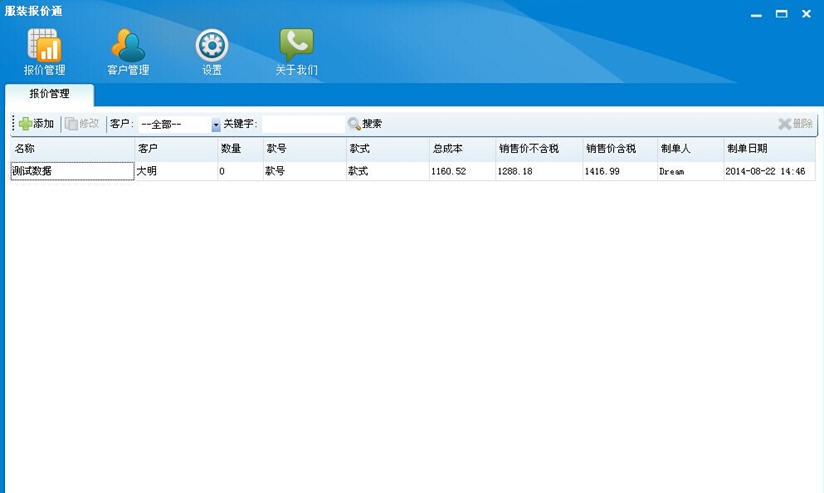This screenshot has width=824, height=493.
Task: Open 关于我们 phone icon
Action: [x=296, y=52]
